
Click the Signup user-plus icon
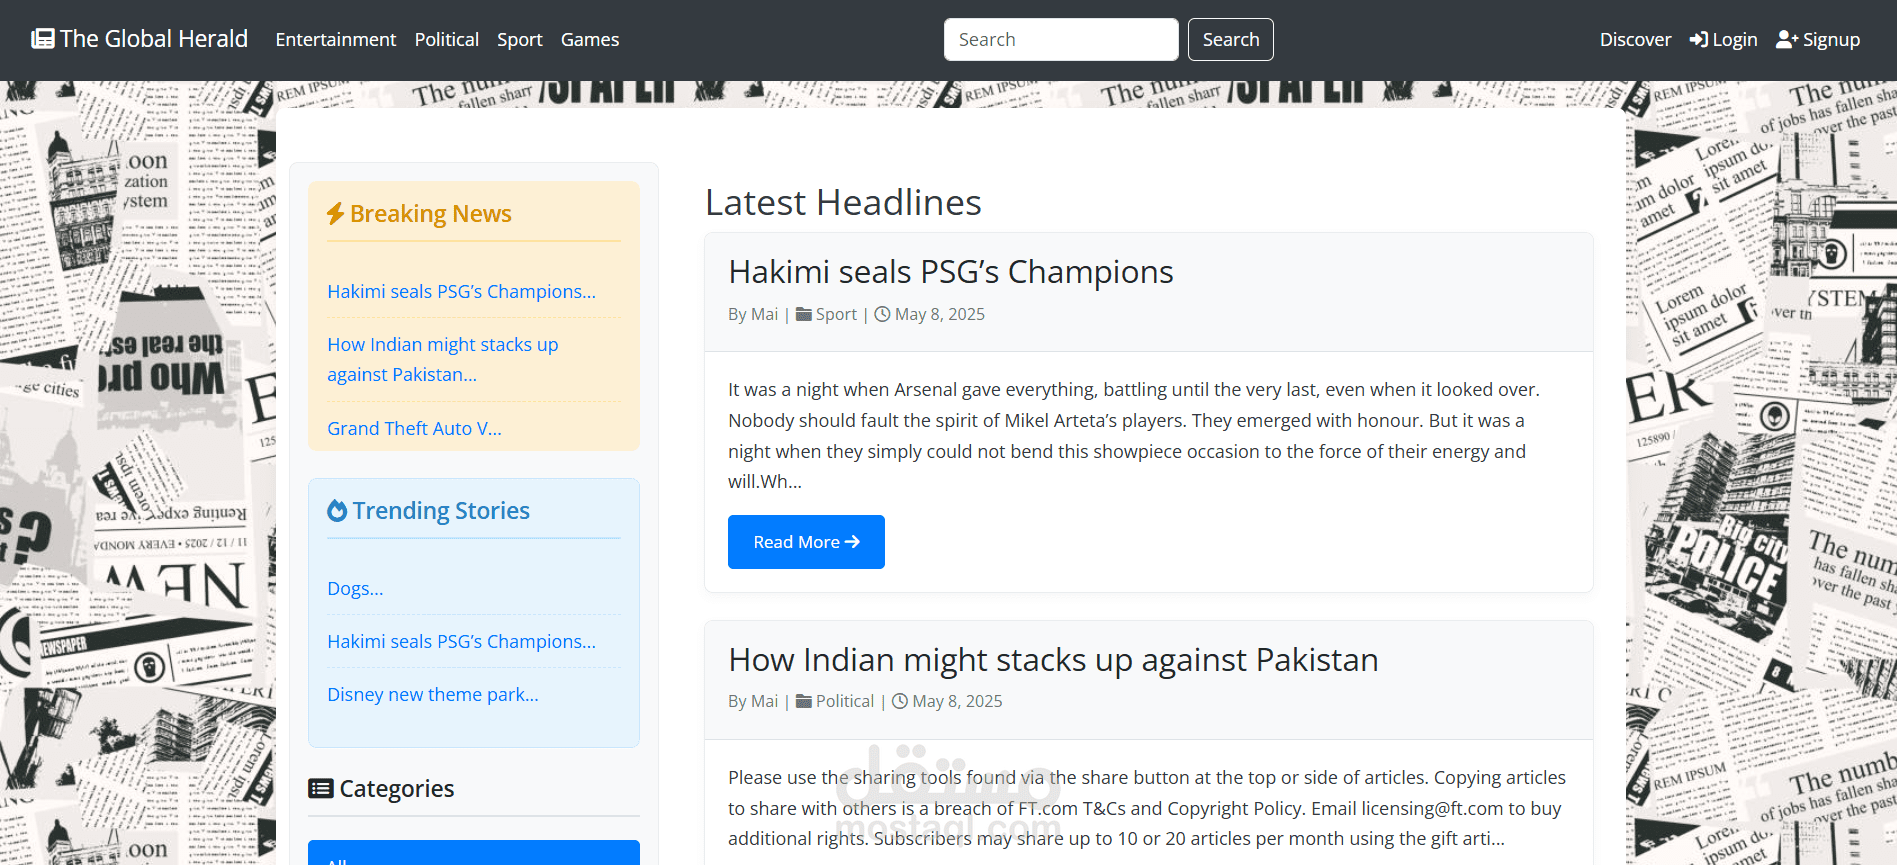coord(1787,39)
